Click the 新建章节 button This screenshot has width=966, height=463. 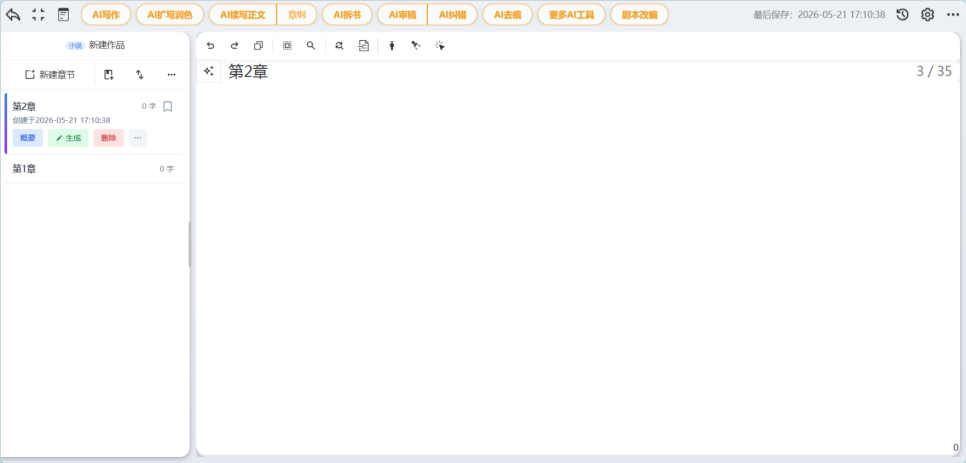(50, 74)
